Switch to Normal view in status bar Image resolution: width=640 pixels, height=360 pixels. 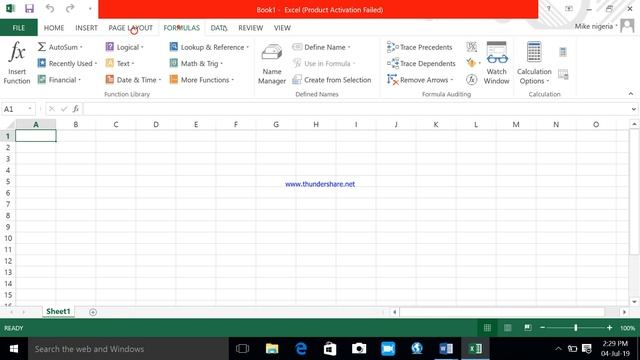(x=487, y=328)
